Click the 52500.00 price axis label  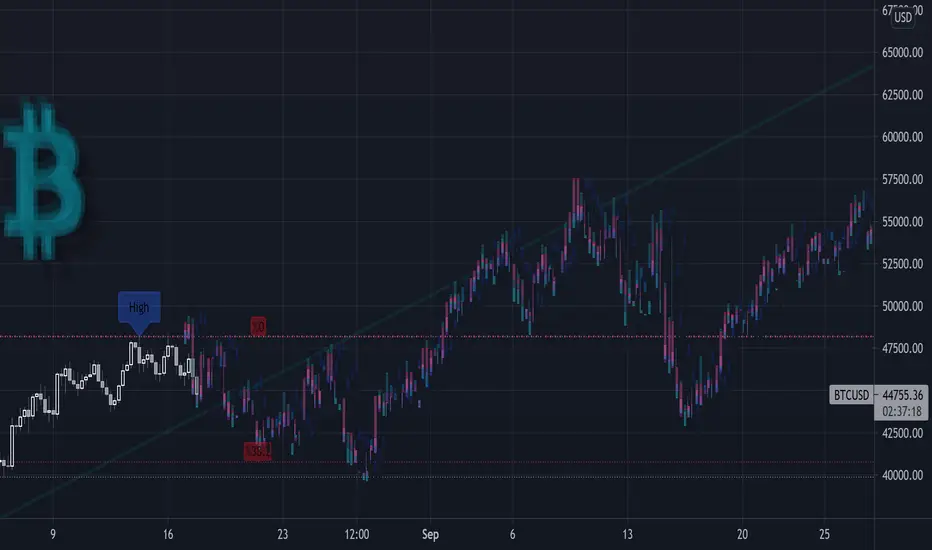pyautogui.click(x=902, y=263)
